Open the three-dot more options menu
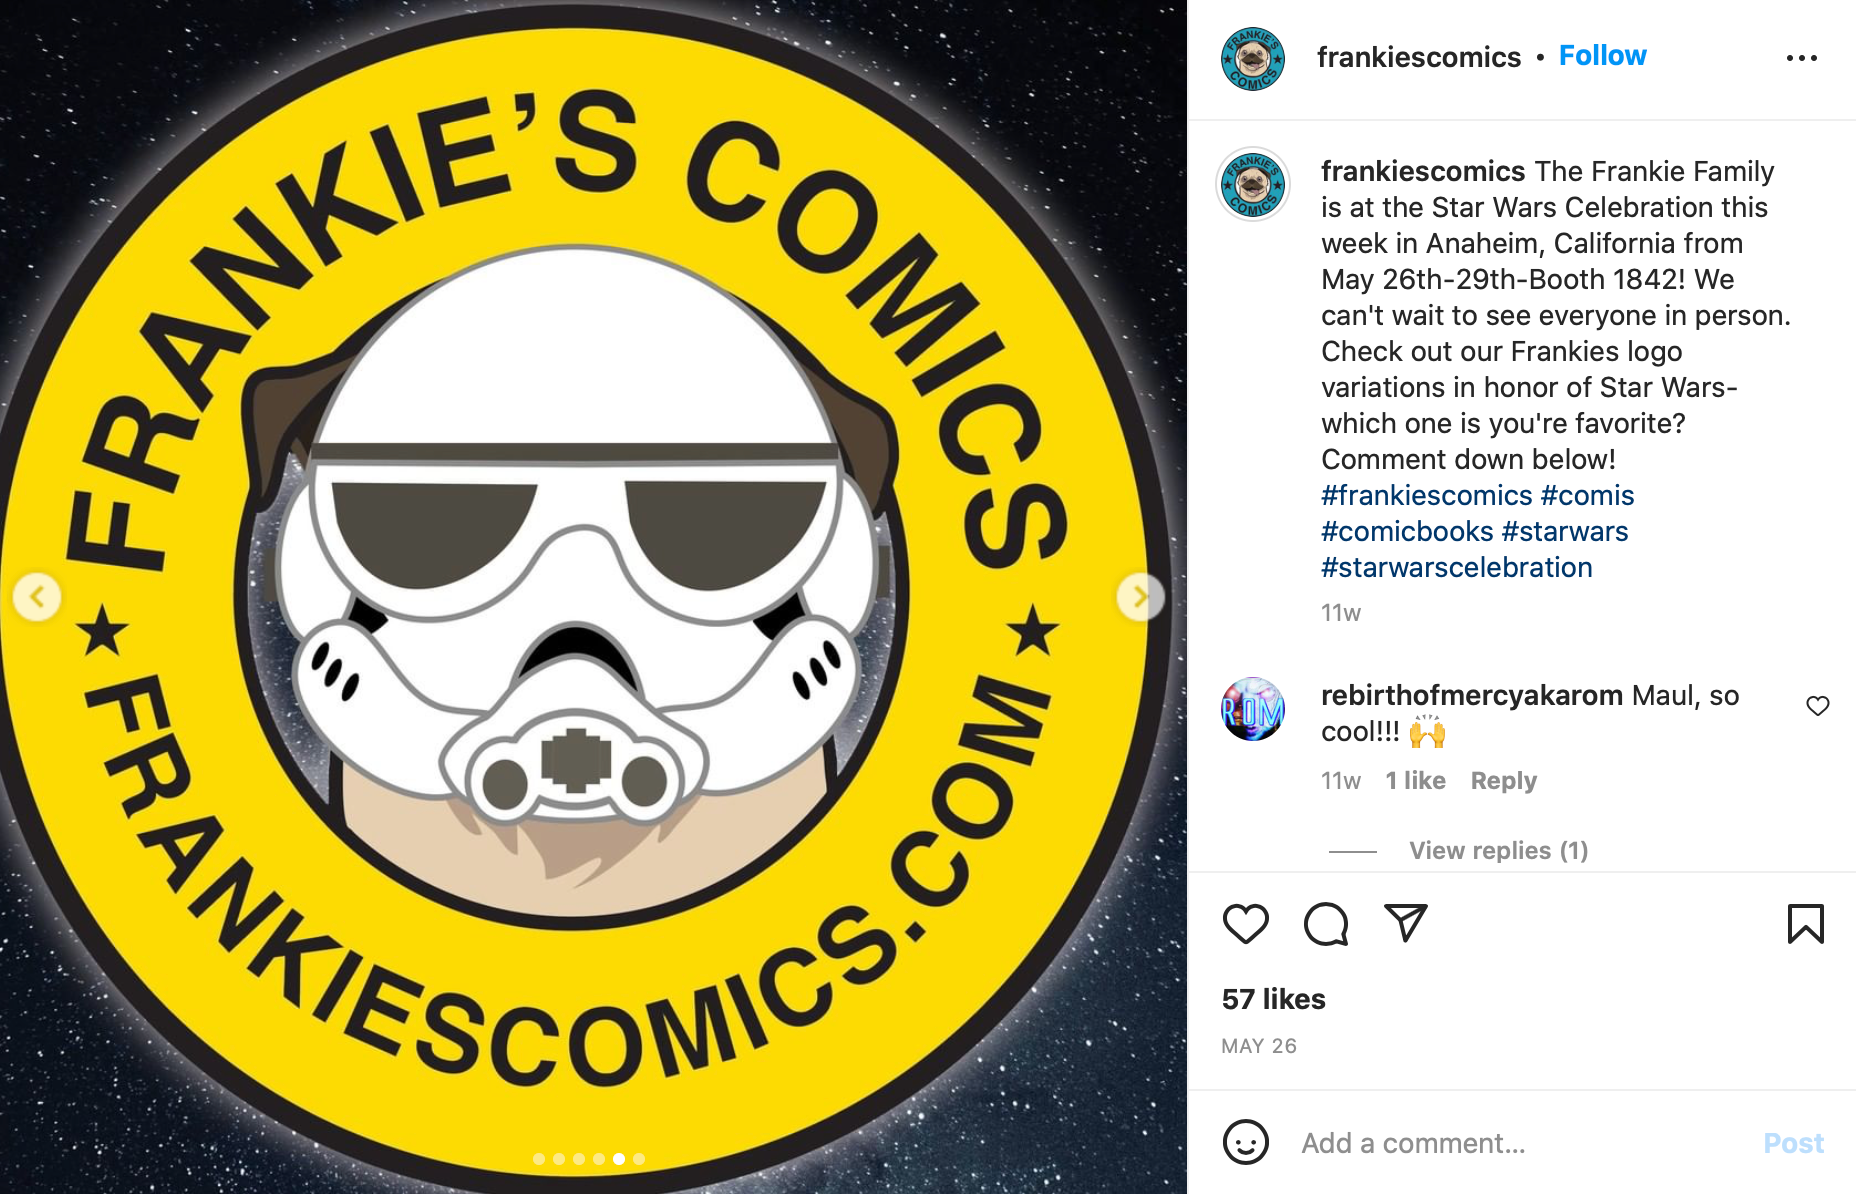 pos(1802,58)
